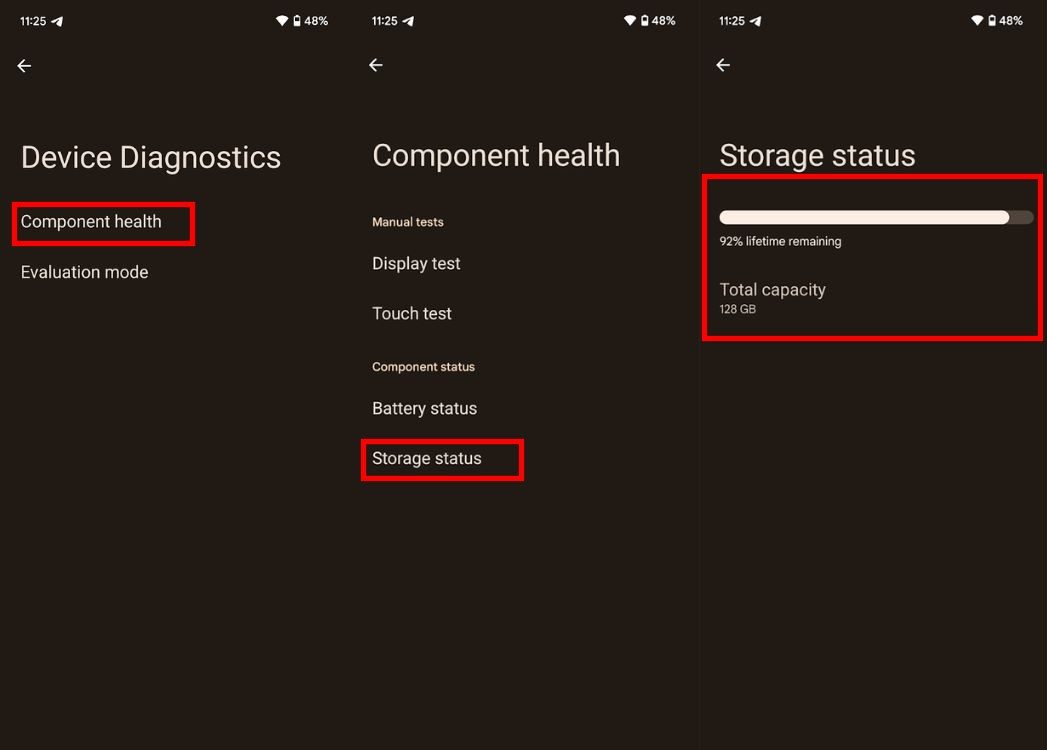Tap the Manual tests section header
The width and height of the screenshot is (1047, 750).
click(407, 222)
